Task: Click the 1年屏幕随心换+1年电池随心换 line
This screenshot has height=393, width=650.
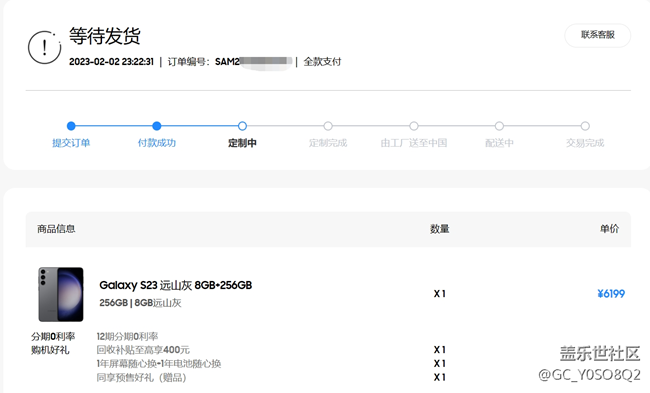Action: 159,364
